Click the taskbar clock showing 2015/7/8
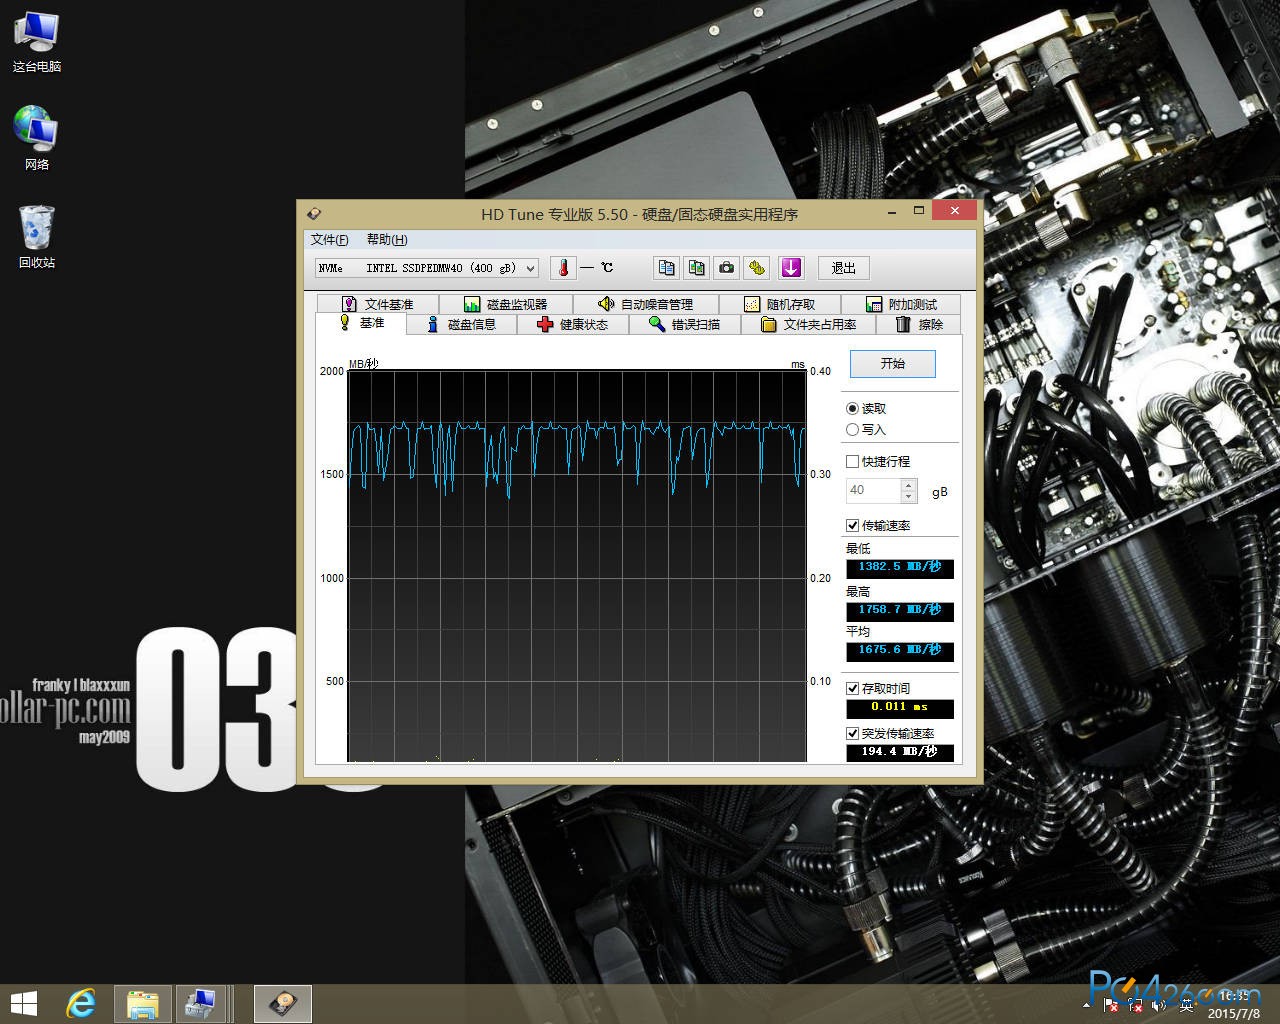The width and height of the screenshot is (1280, 1024). [1236, 1004]
